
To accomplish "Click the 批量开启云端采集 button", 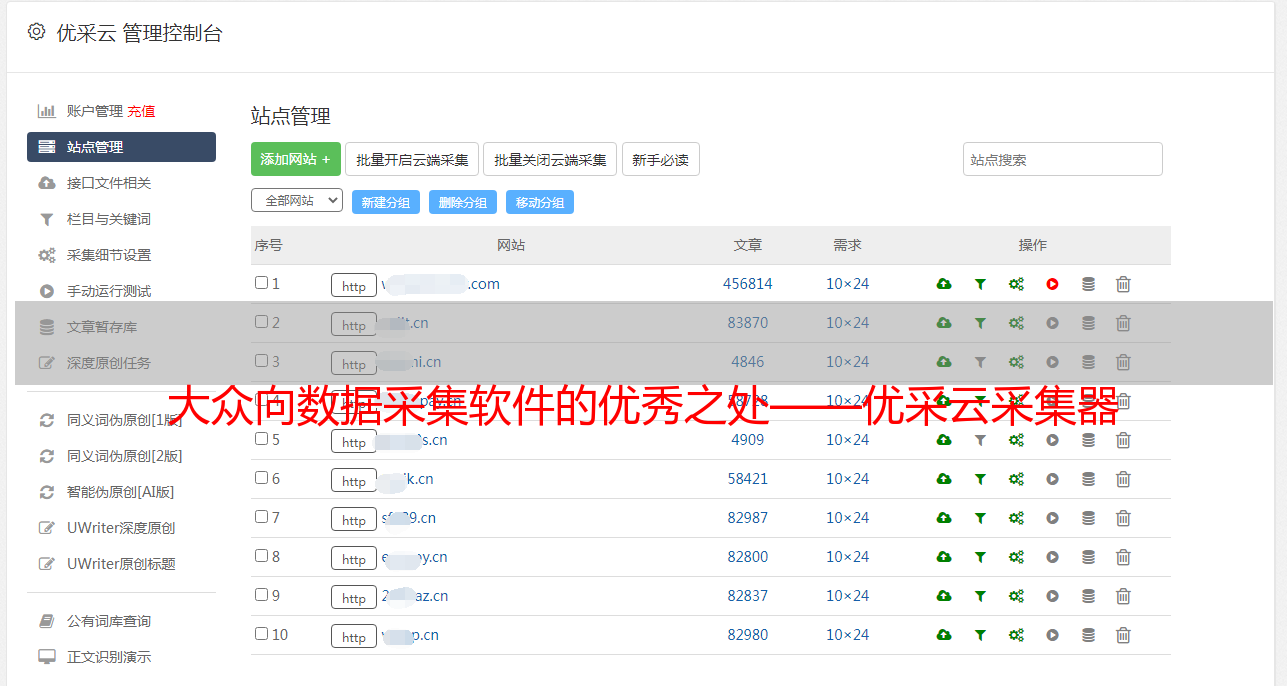I will pos(412,159).
